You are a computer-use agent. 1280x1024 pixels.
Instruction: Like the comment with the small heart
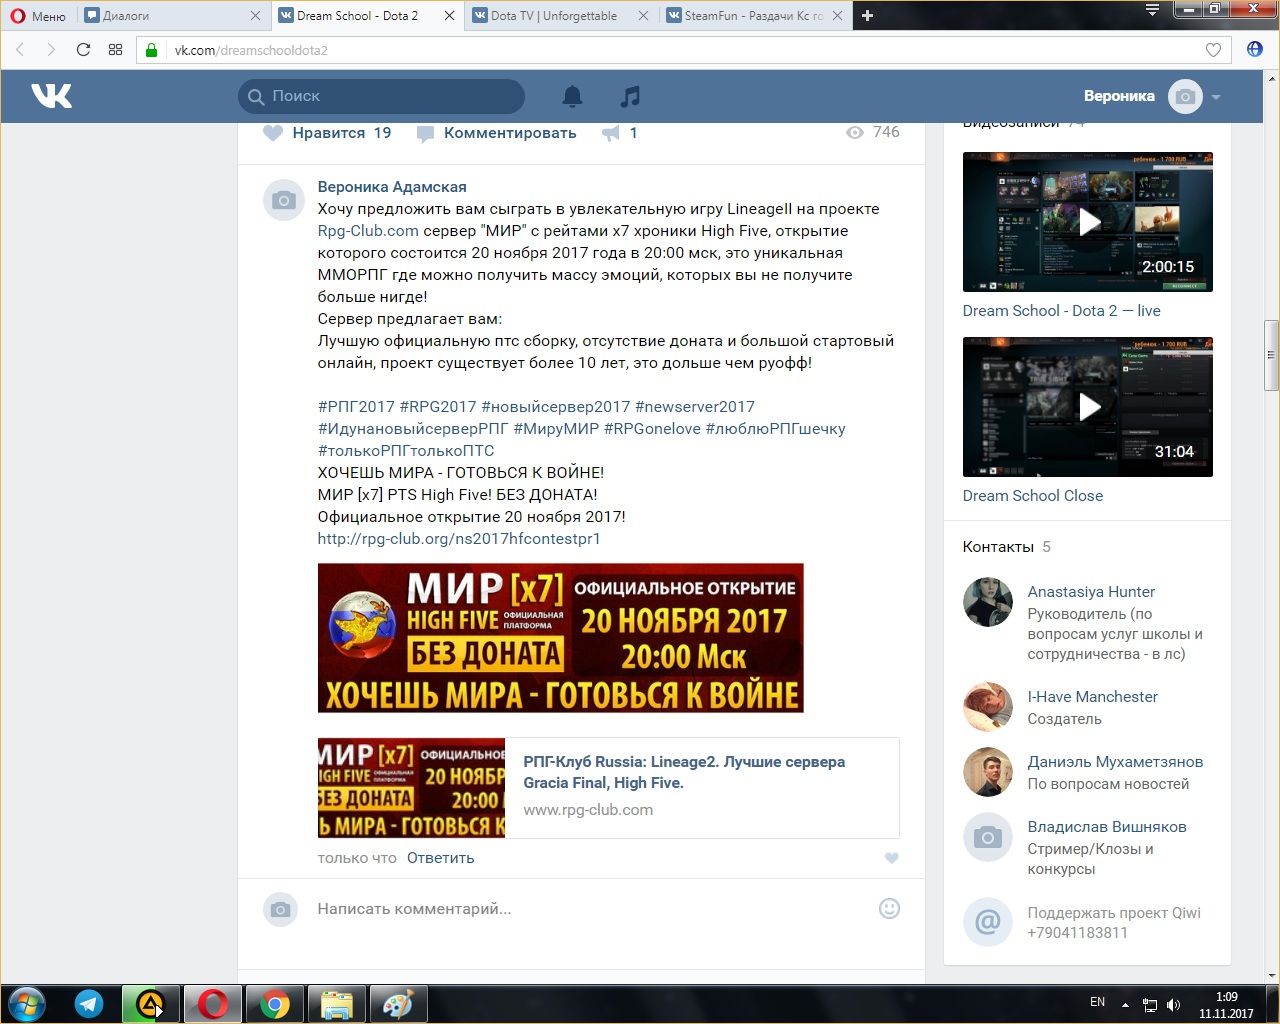[x=892, y=858]
